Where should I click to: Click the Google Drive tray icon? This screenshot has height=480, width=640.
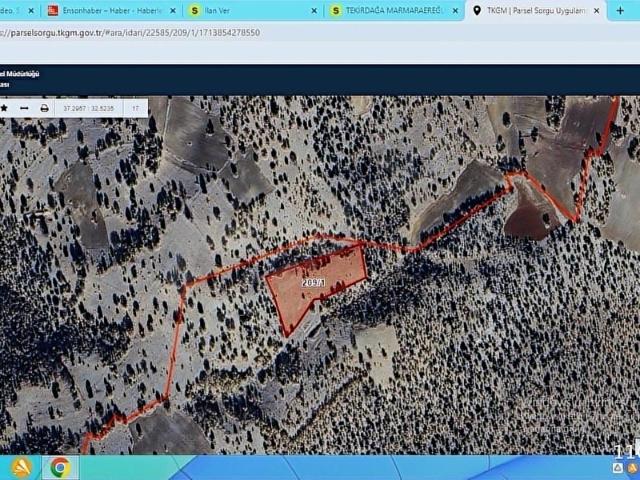618,468
